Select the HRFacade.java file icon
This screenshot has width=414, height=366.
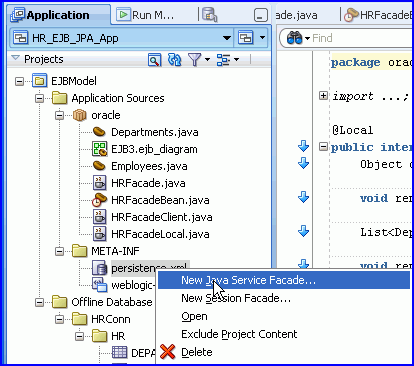point(99,183)
